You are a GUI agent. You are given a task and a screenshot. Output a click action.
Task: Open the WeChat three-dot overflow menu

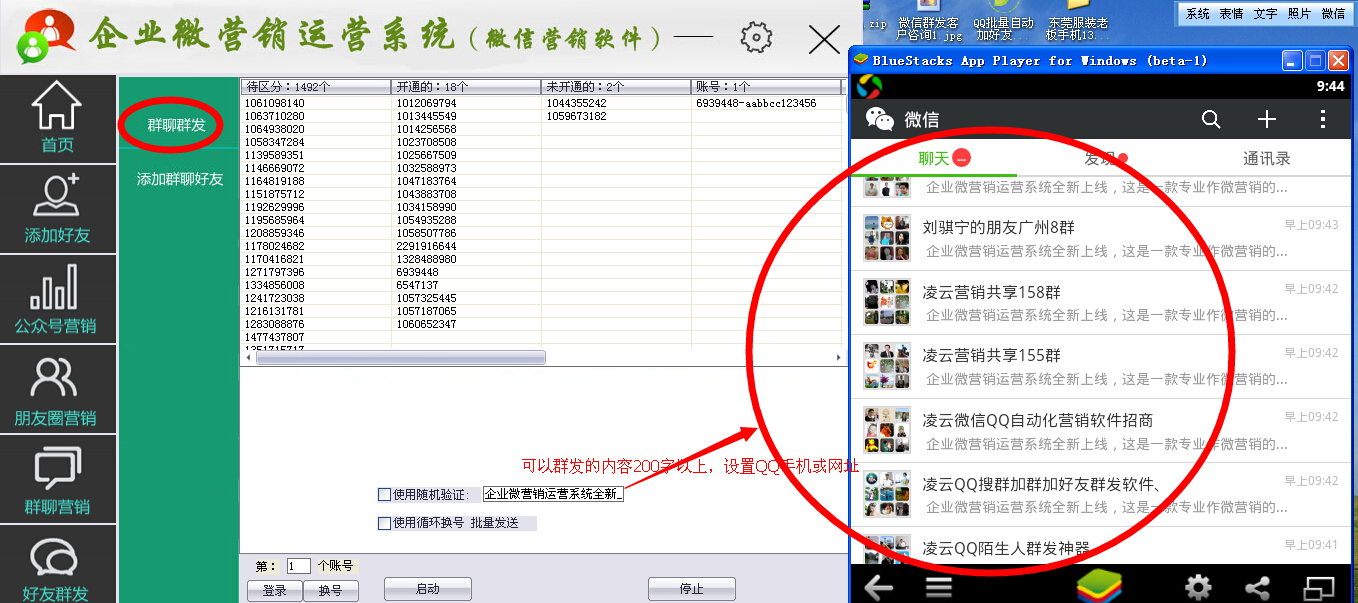[1323, 120]
